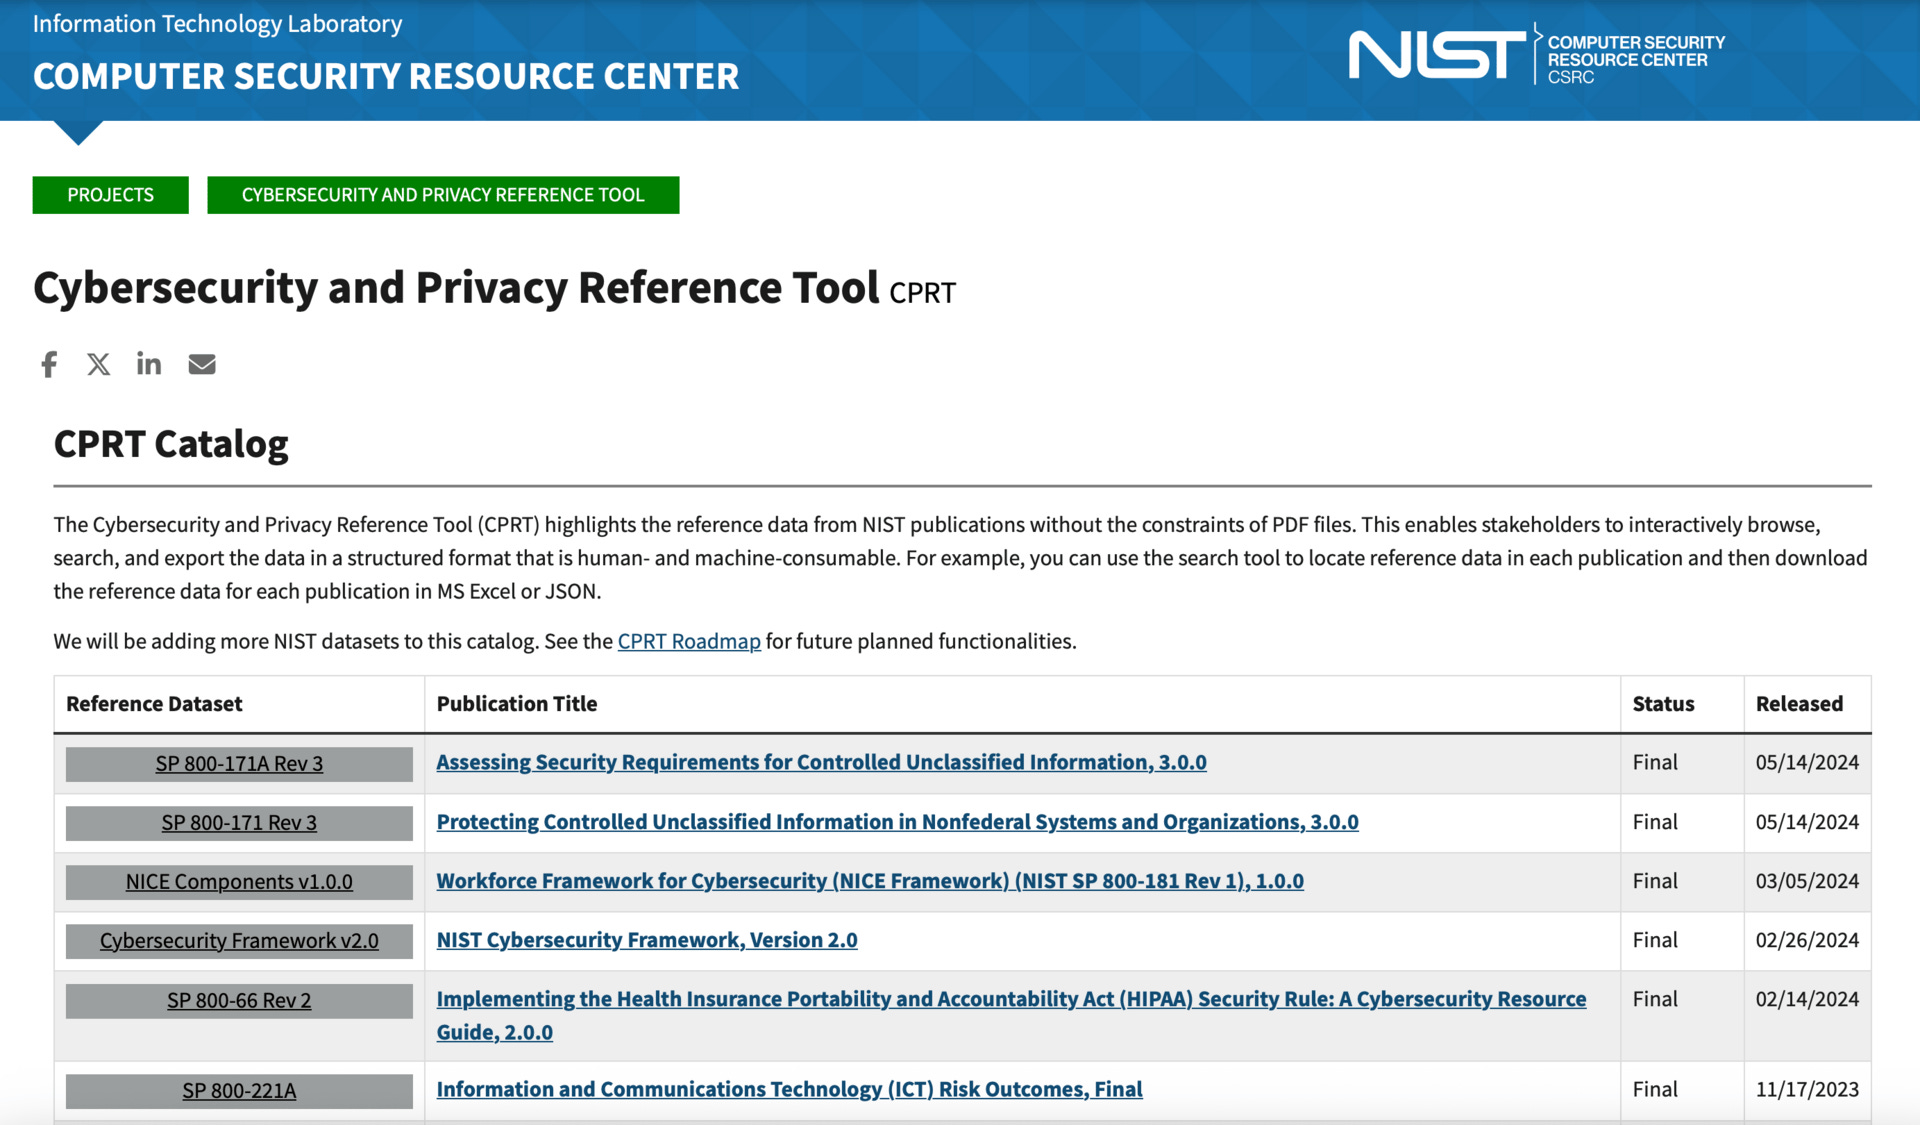Open Cybersecurity and Privacy Reference Tool breadcrumb

coord(443,195)
